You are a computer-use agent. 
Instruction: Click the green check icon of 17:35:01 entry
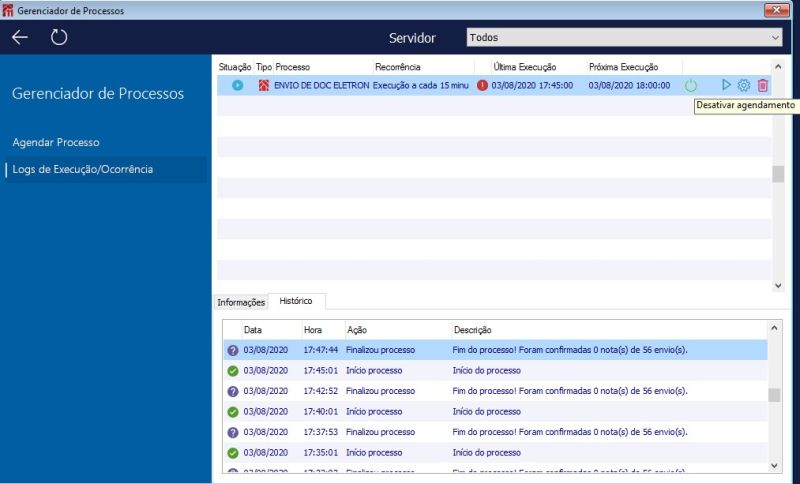point(233,452)
